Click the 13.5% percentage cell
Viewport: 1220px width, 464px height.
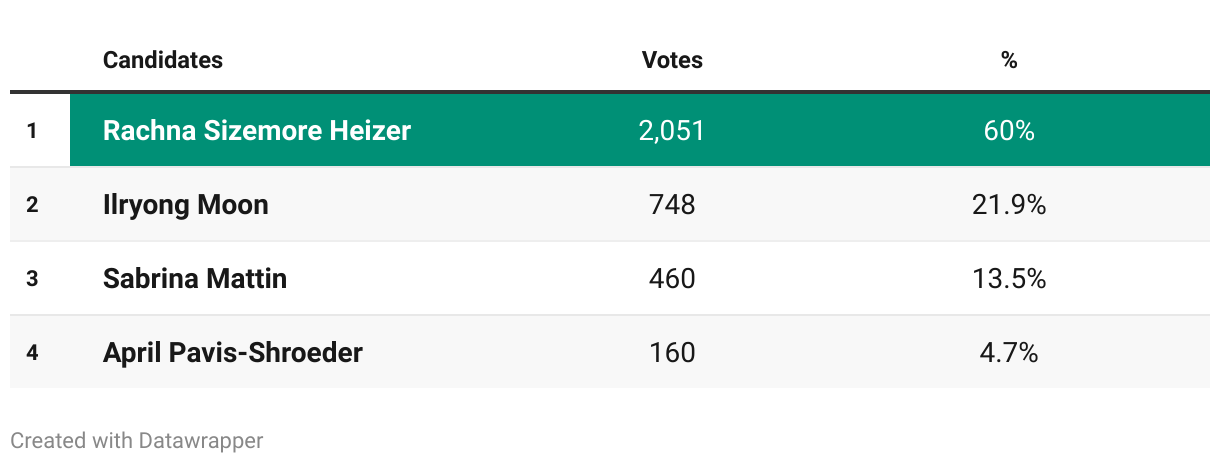[1009, 278]
